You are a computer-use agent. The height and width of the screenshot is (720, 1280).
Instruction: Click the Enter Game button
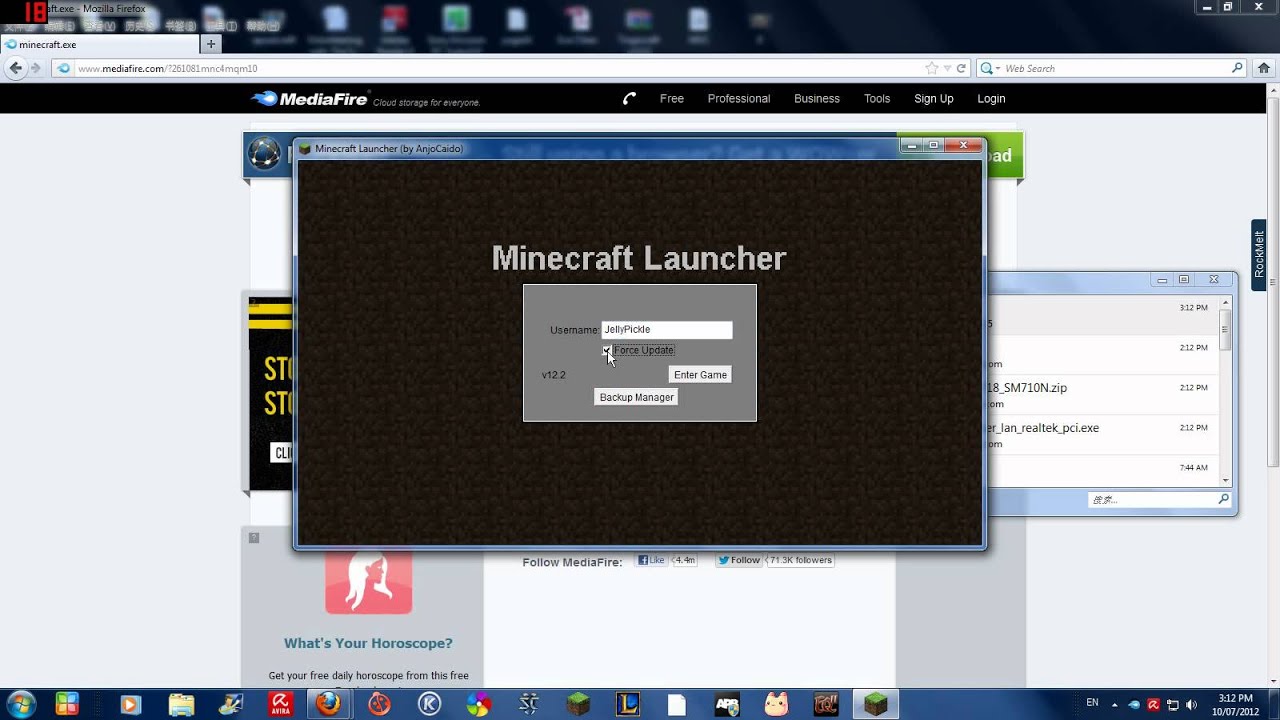tap(700, 375)
